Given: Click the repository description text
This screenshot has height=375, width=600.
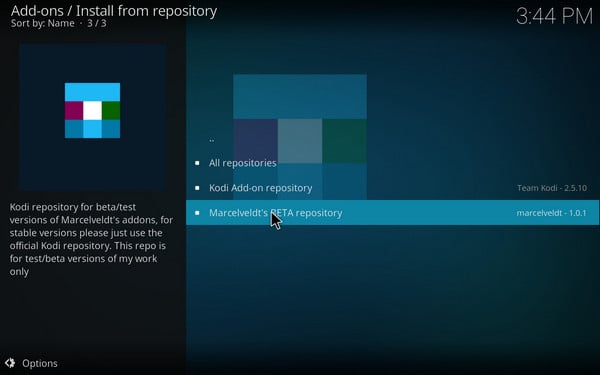Looking at the screenshot, I should [91, 239].
